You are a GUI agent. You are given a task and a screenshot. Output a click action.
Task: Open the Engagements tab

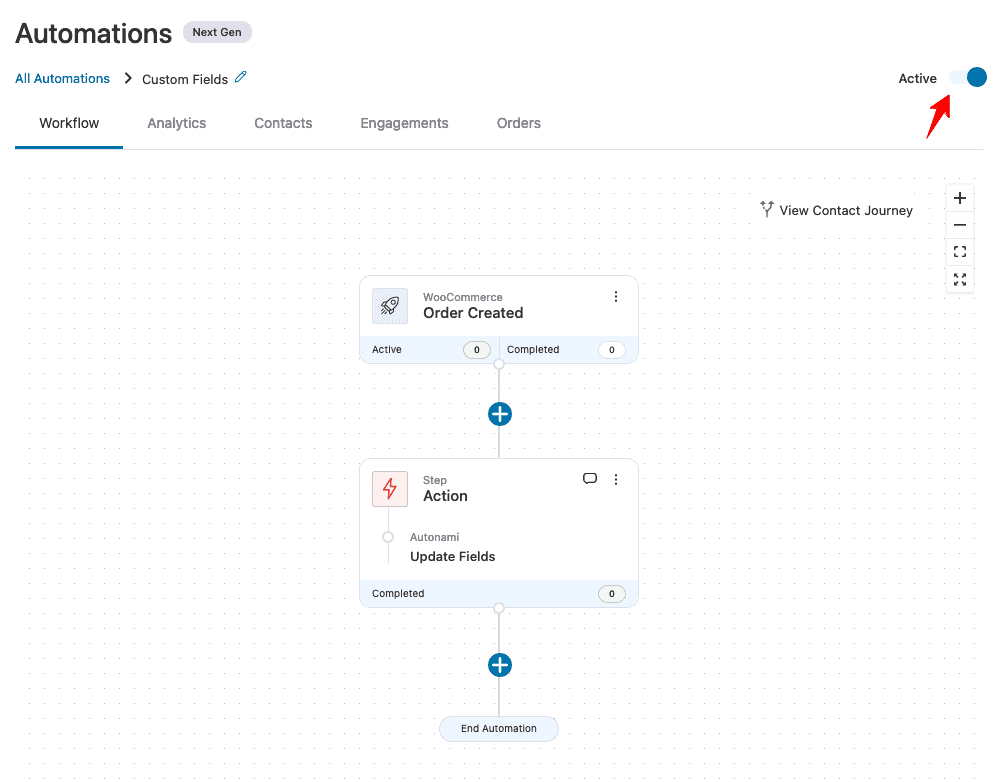click(x=404, y=123)
